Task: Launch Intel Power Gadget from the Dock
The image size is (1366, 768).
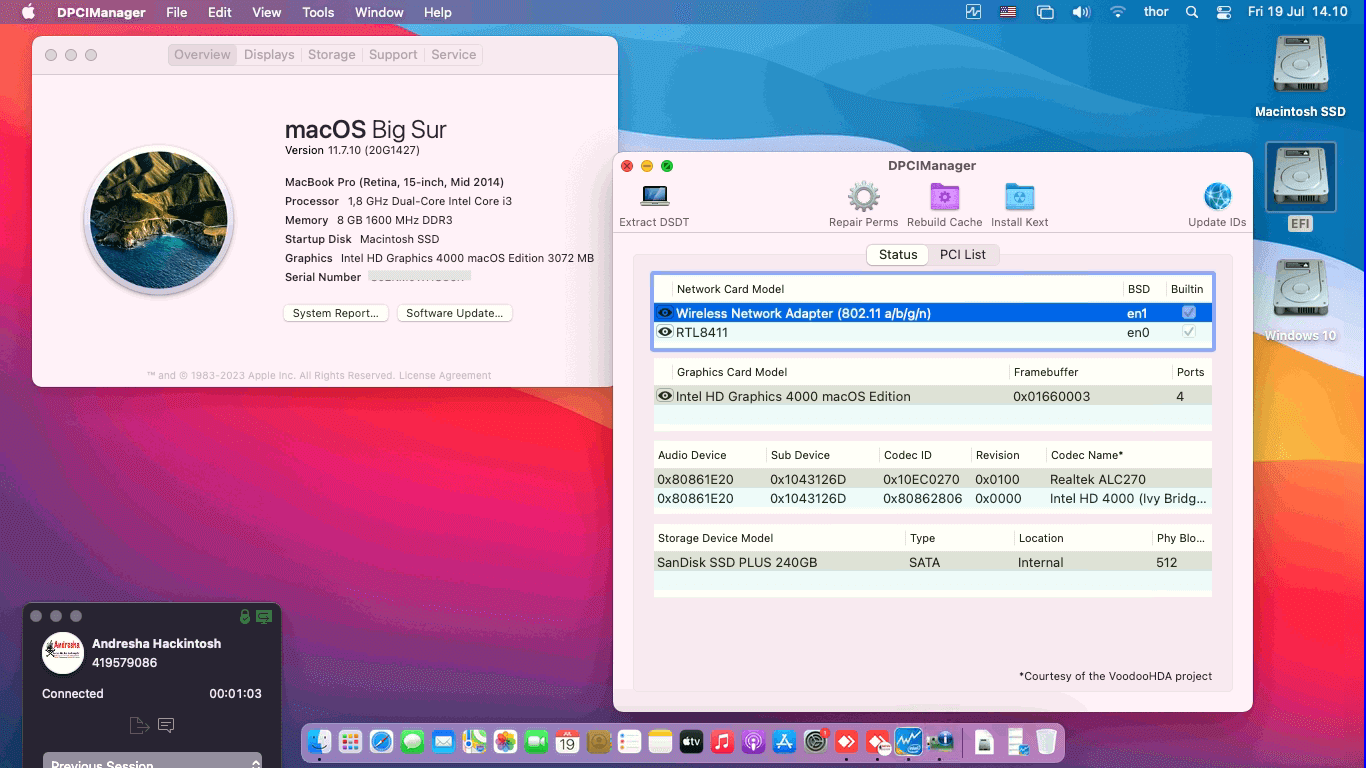Action: coord(908,742)
